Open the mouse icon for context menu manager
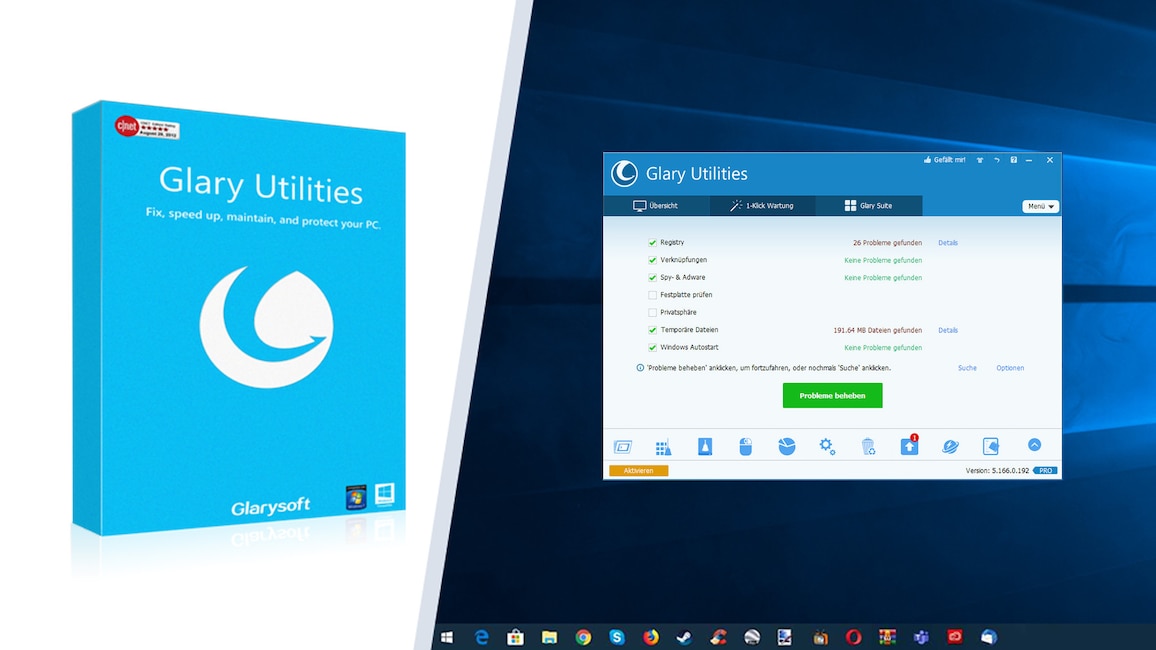The height and width of the screenshot is (650, 1156). 745,447
